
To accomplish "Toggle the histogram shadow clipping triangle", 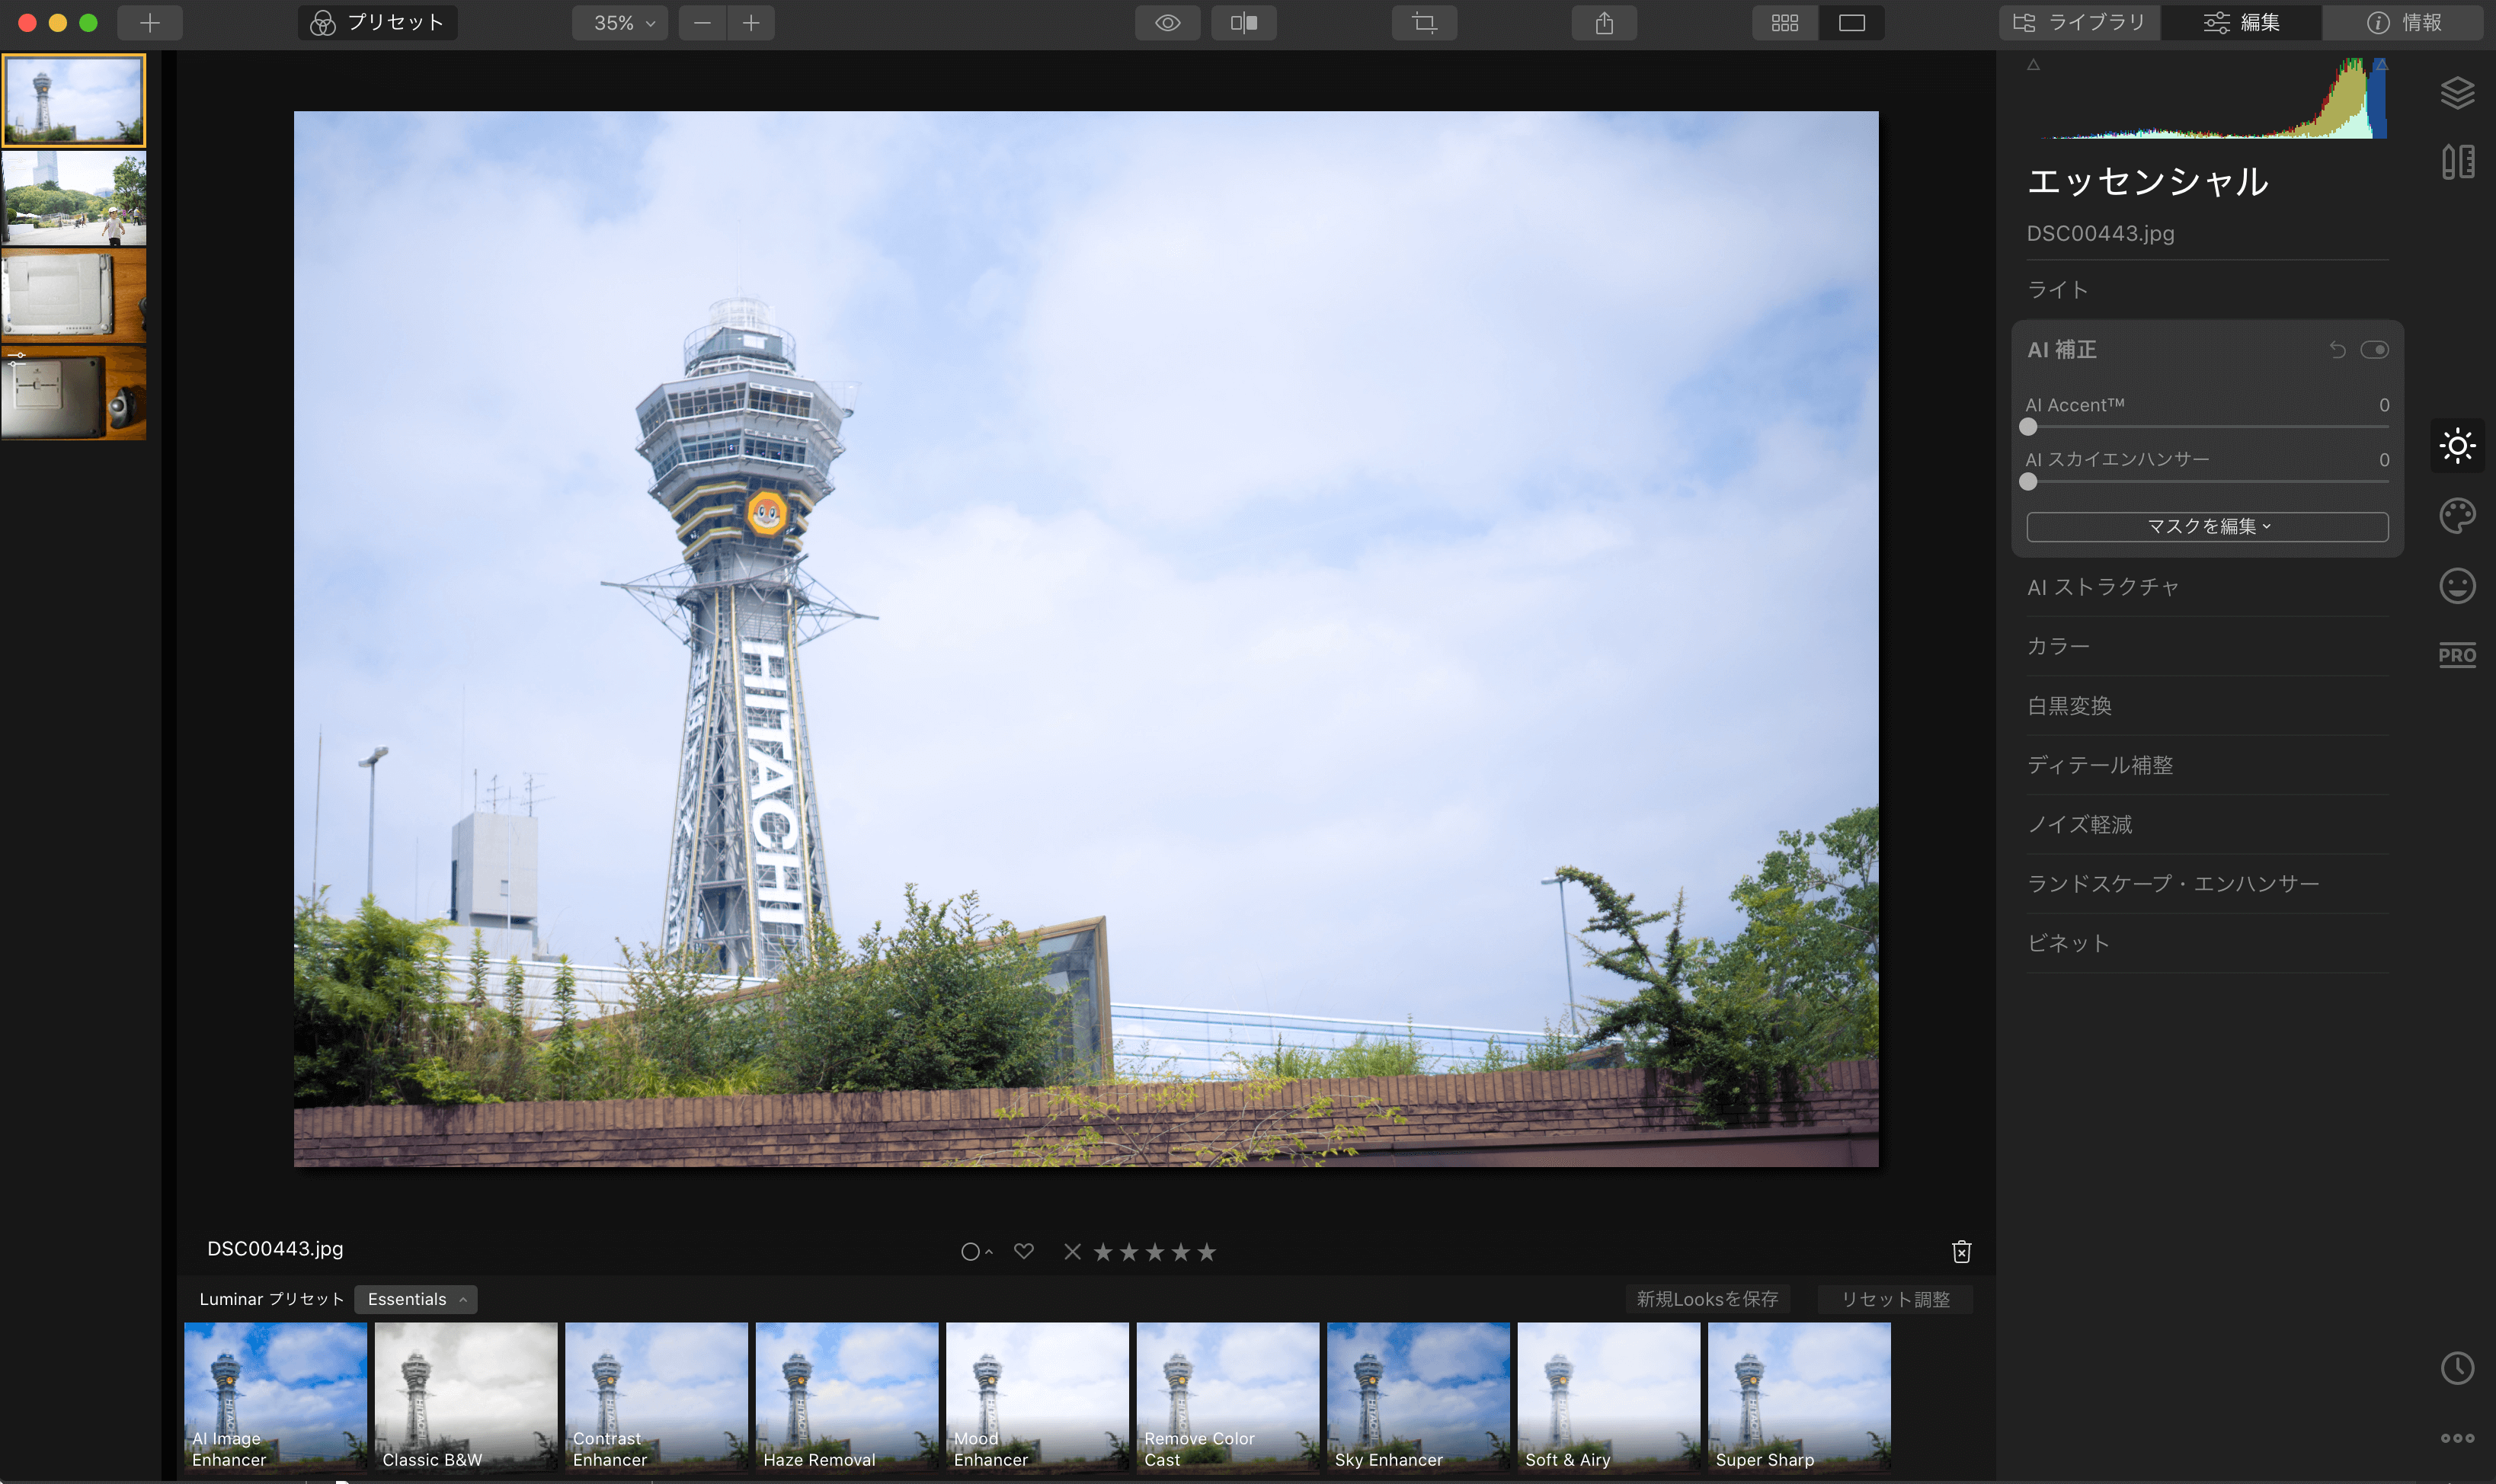I will 2033,65.
